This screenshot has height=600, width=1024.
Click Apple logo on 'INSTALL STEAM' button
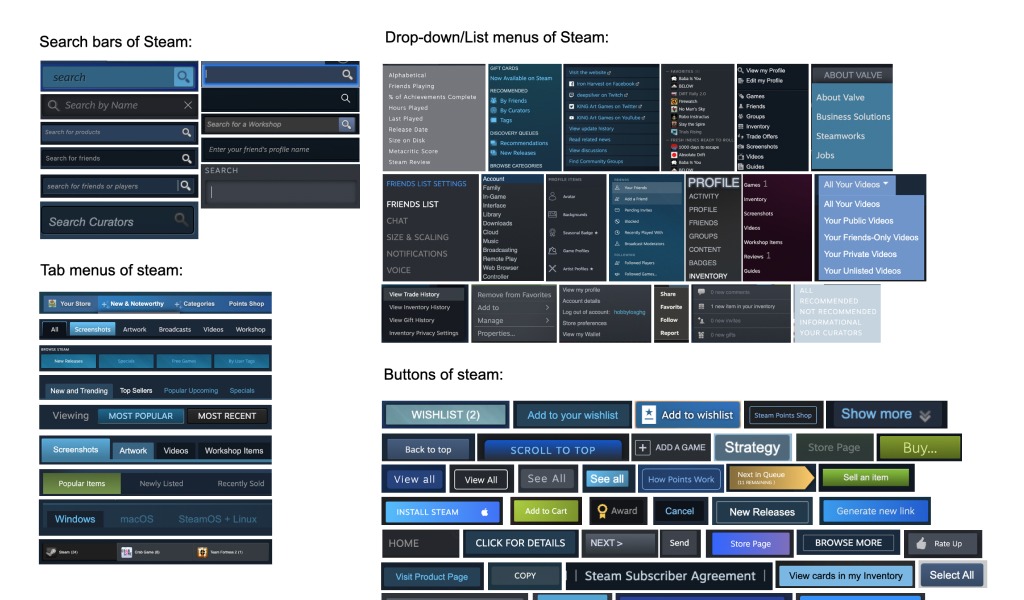(x=484, y=512)
